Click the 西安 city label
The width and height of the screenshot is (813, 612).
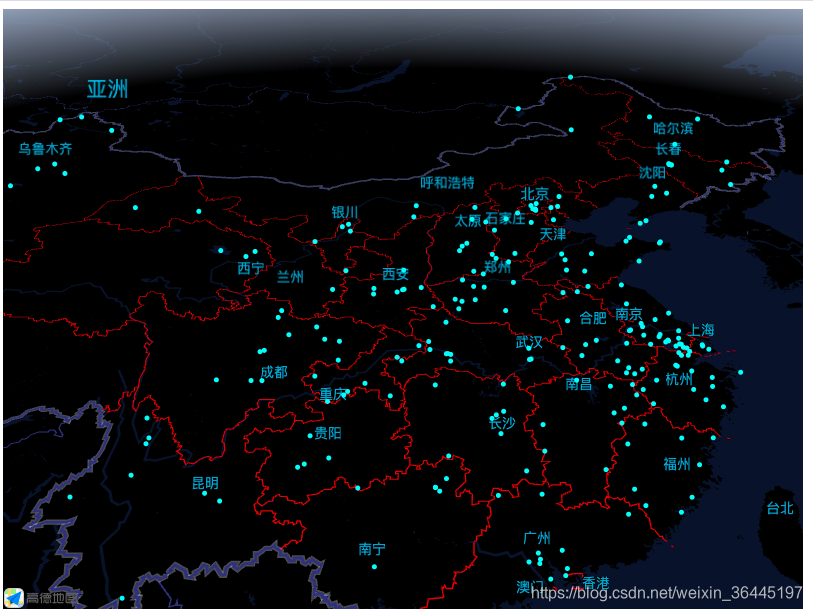396,274
